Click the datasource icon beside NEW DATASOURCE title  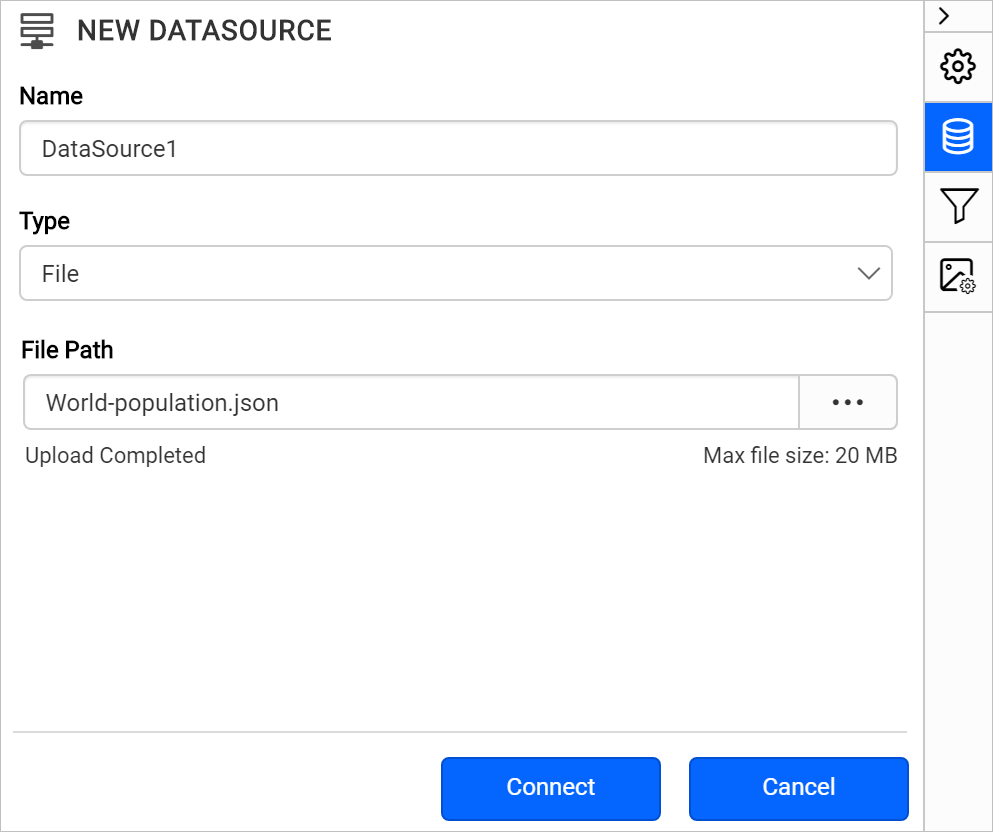(x=37, y=30)
